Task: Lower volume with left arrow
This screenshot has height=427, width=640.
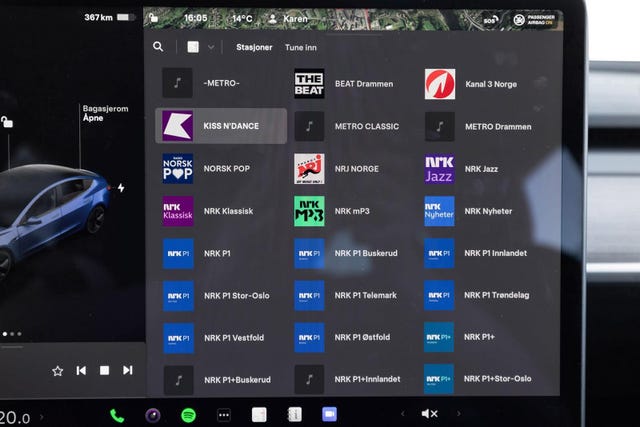Action: [402, 414]
